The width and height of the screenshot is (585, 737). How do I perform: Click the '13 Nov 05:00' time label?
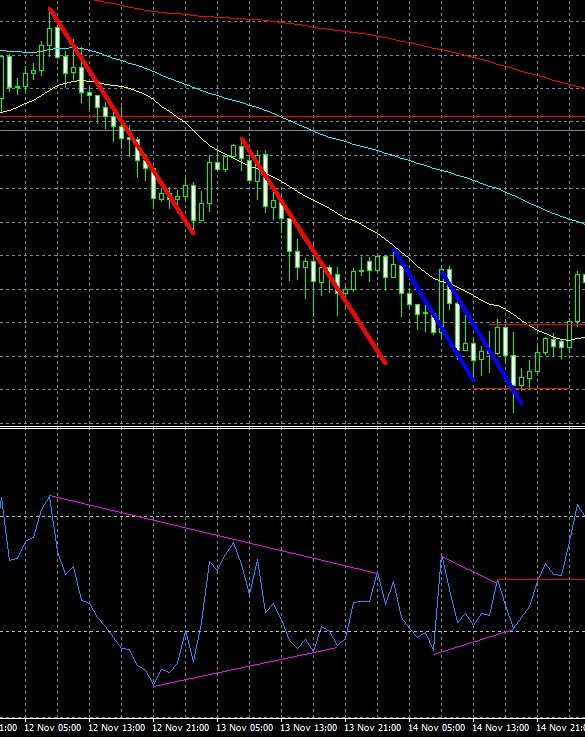pyautogui.click(x=245, y=728)
